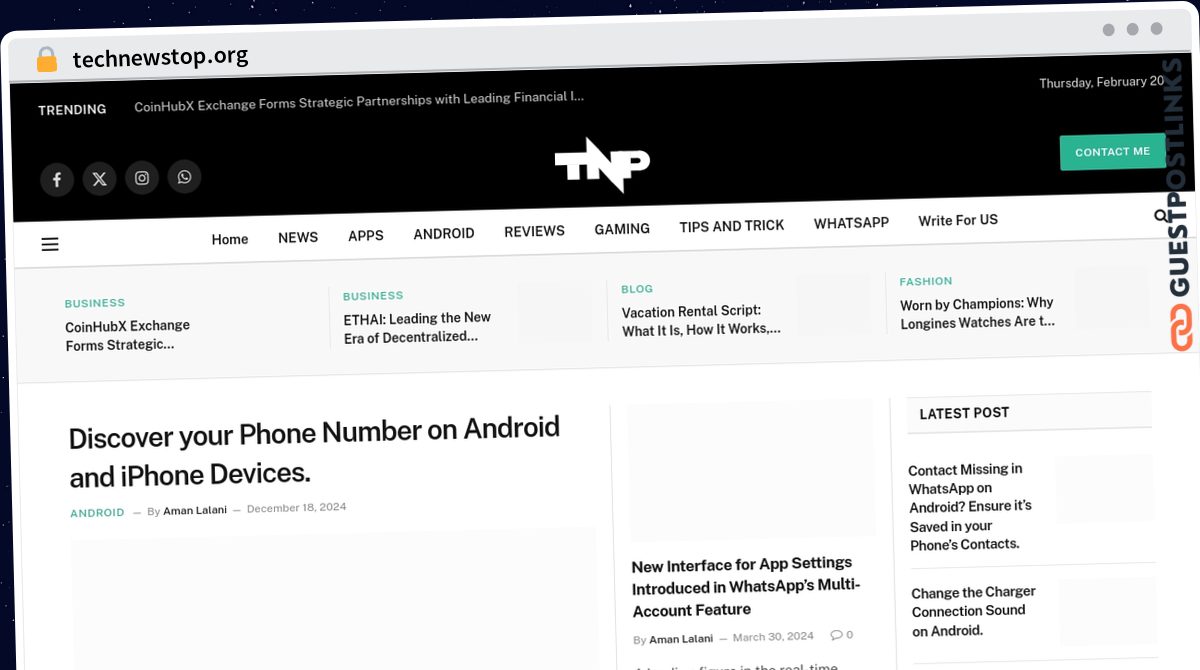Open the APPS menu item
Screen dimensions: 1200x670
point(366,235)
